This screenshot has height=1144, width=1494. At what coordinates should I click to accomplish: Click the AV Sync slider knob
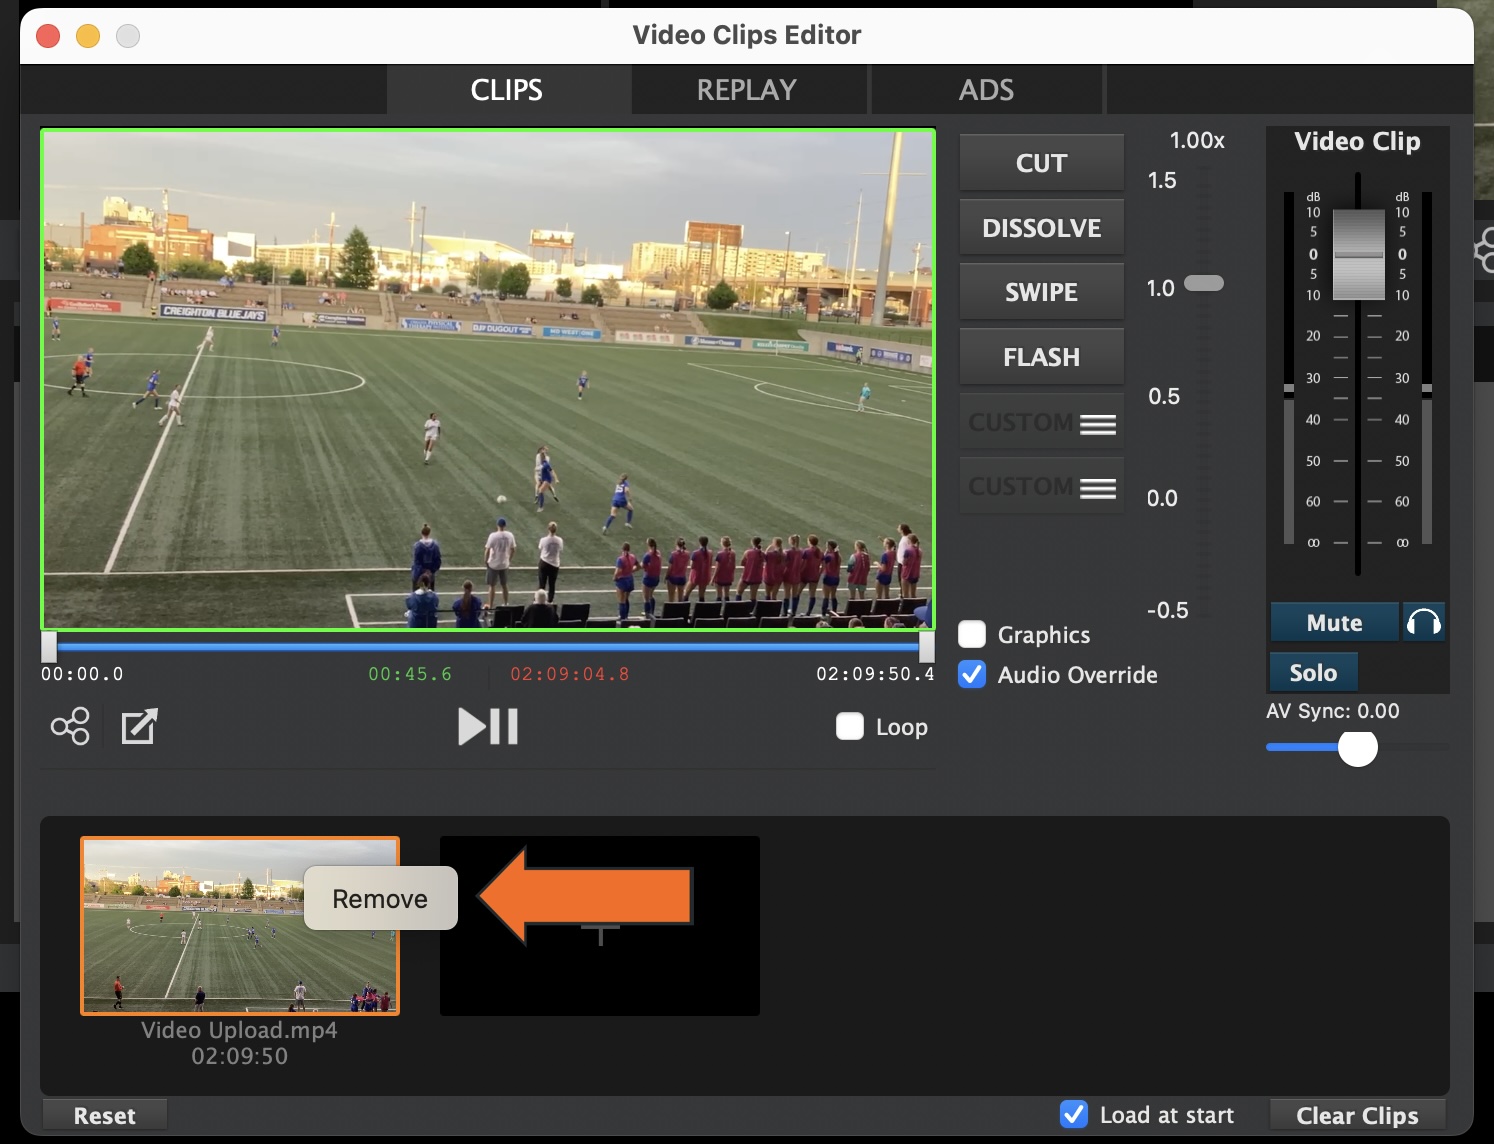pyautogui.click(x=1357, y=747)
